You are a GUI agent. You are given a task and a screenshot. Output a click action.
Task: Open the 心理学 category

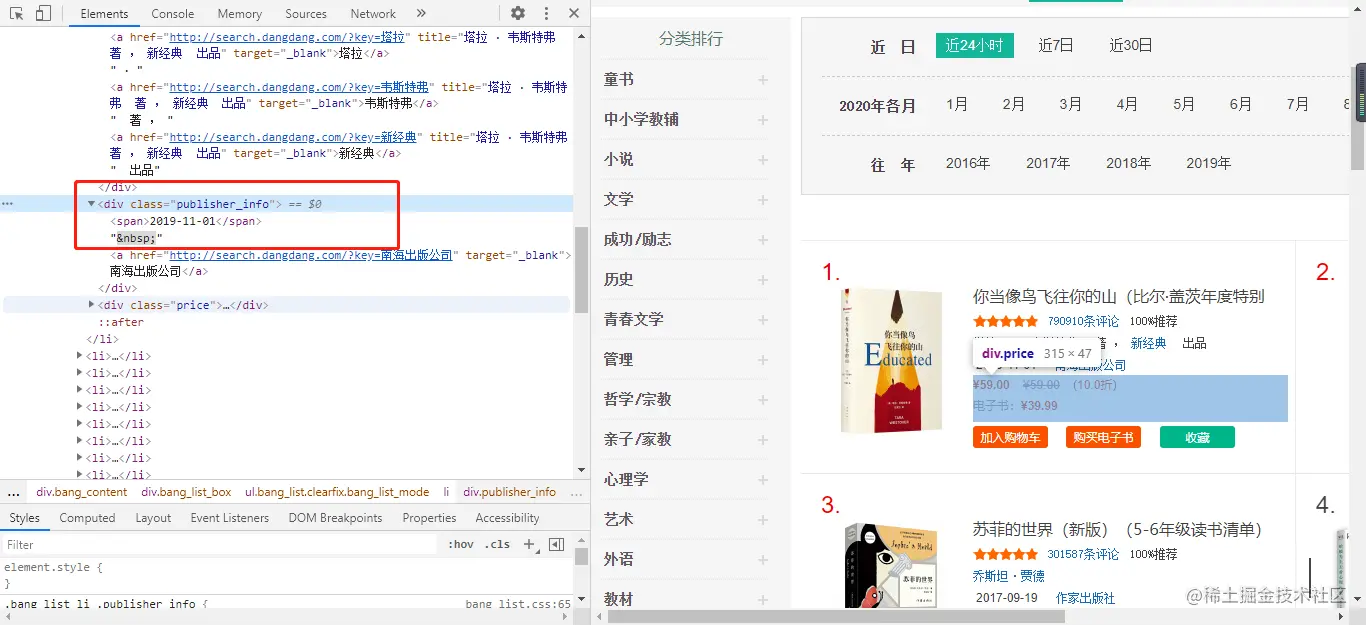pos(626,479)
